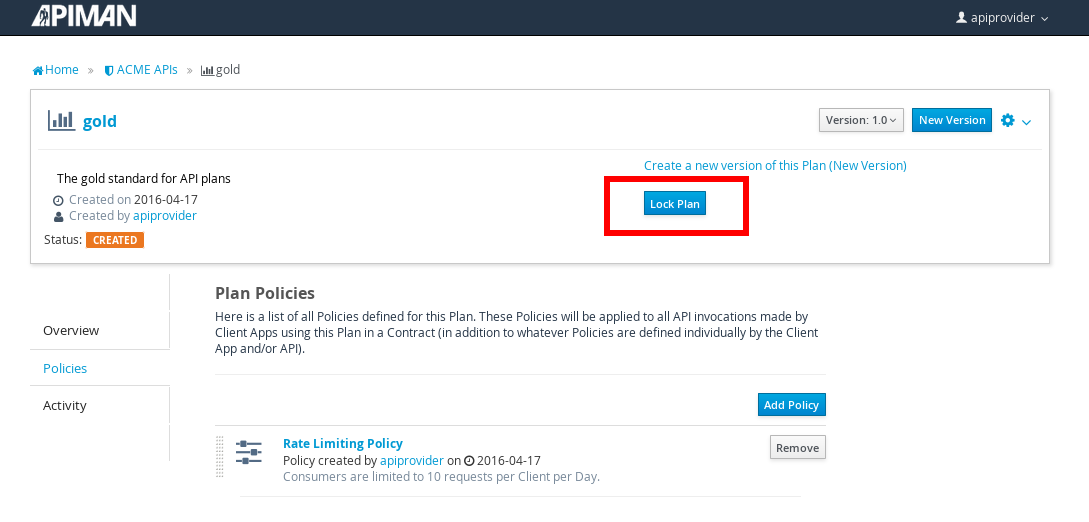Open the apiprovider user menu

pos(1002,18)
